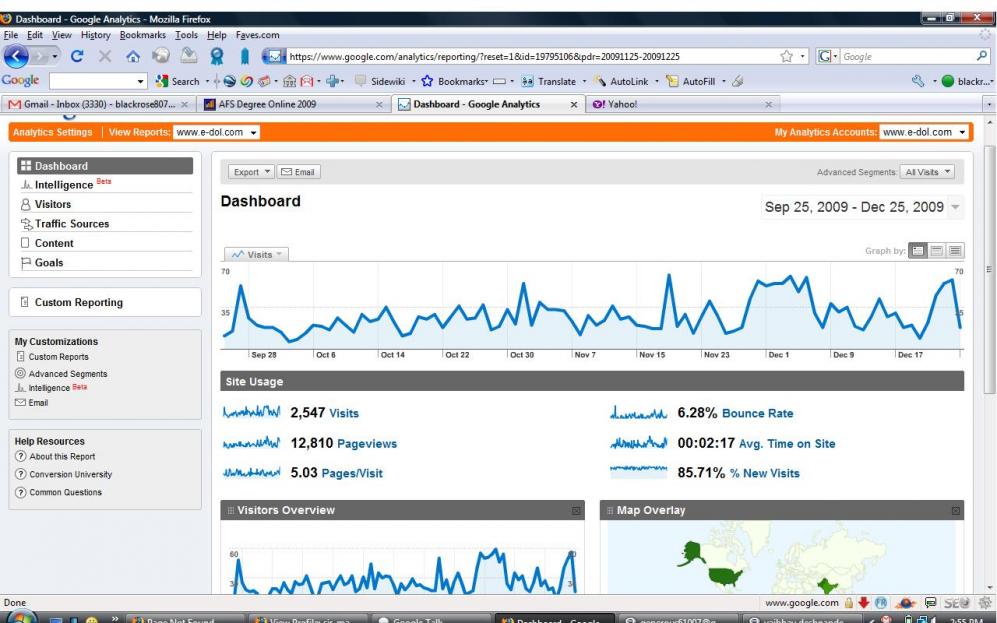This screenshot has height=623, width=997.
Task: Click the Custom Reporting document icon
Action: [25, 302]
